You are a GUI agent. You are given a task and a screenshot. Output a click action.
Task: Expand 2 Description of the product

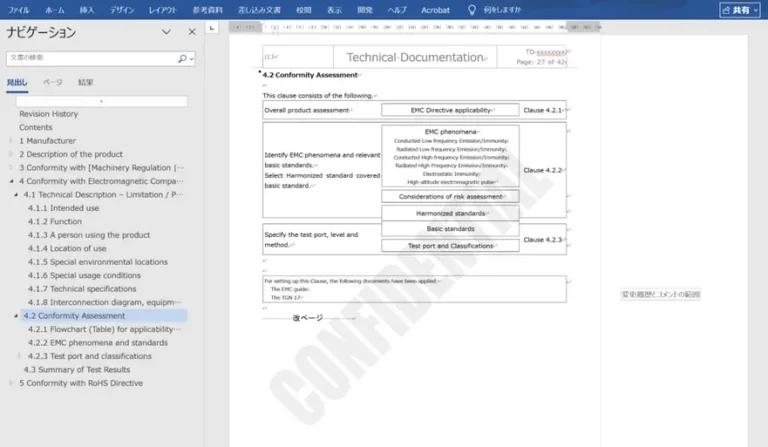11,154
